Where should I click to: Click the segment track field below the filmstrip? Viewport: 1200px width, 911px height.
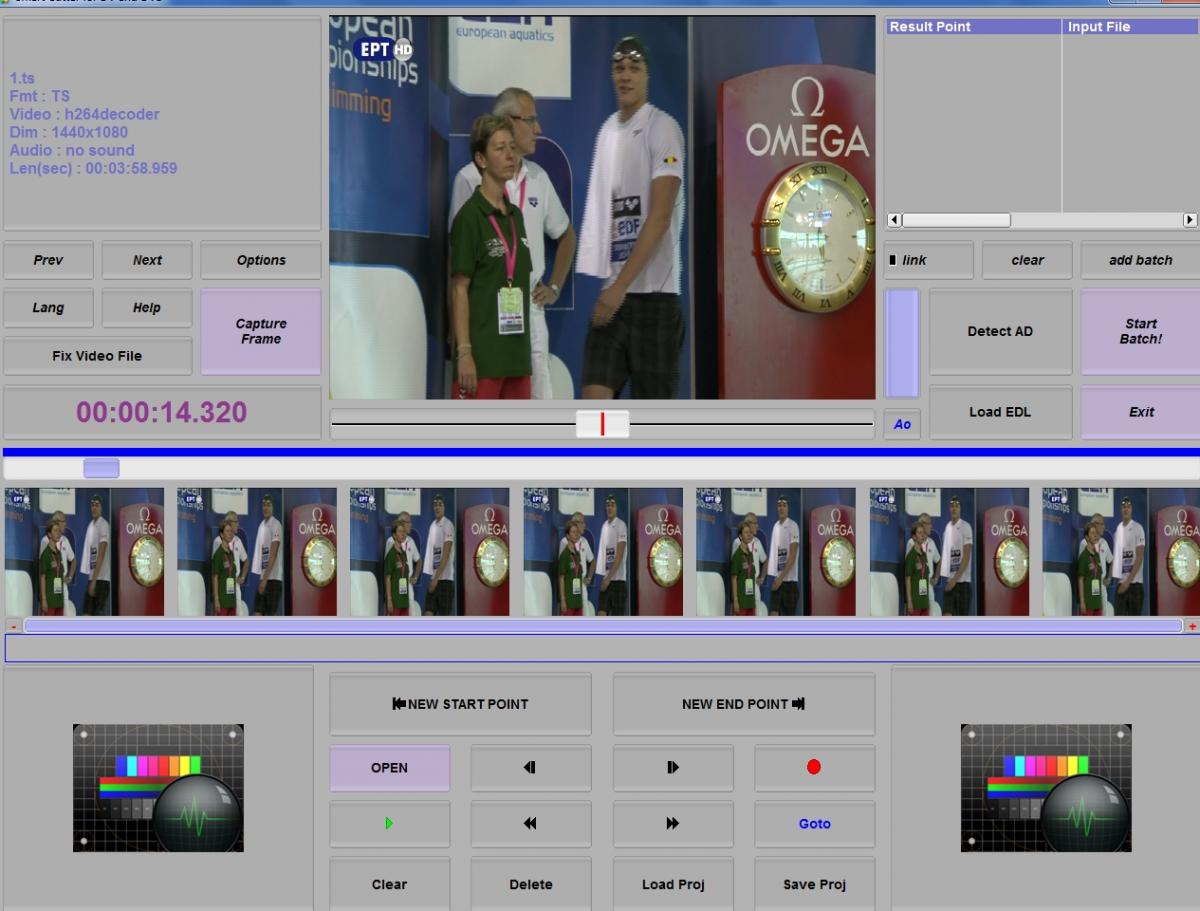[602, 648]
